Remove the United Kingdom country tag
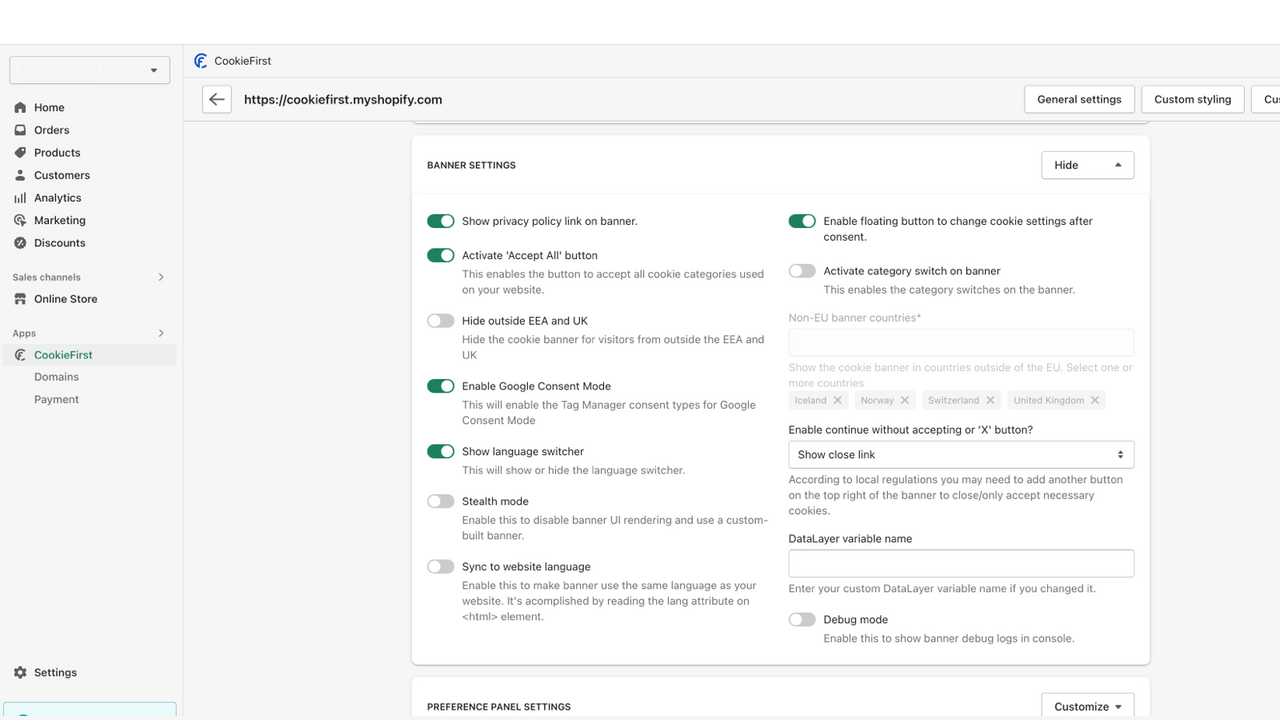 pos(1095,400)
